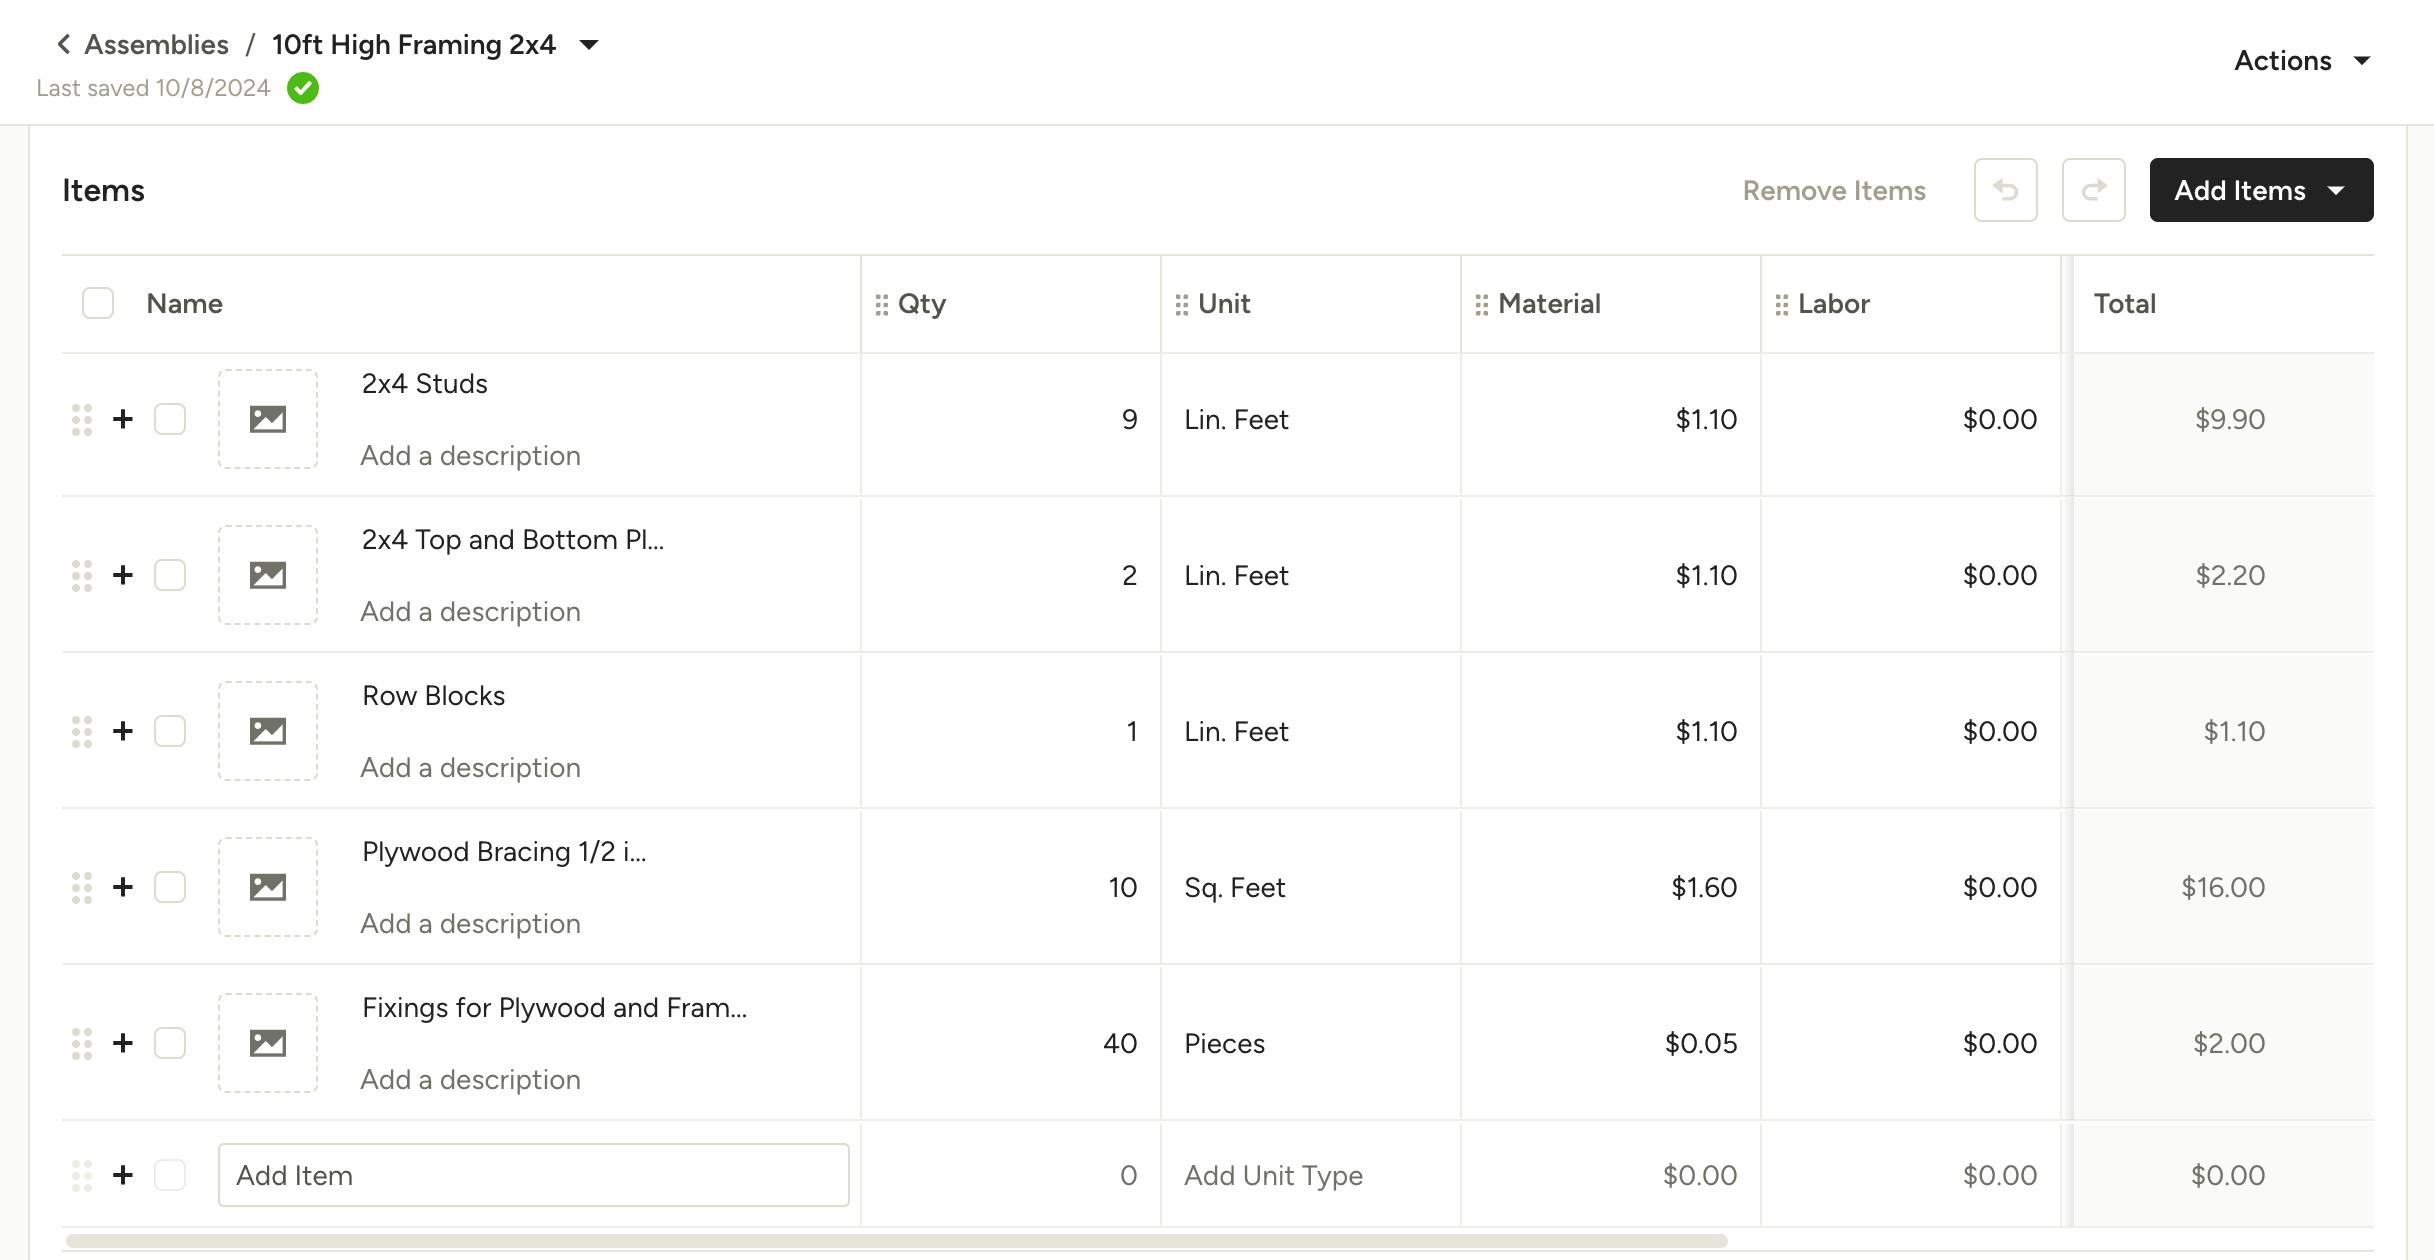This screenshot has width=2434, height=1260.
Task: Click the Unit column grip handle
Action: (x=1181, y=305)
